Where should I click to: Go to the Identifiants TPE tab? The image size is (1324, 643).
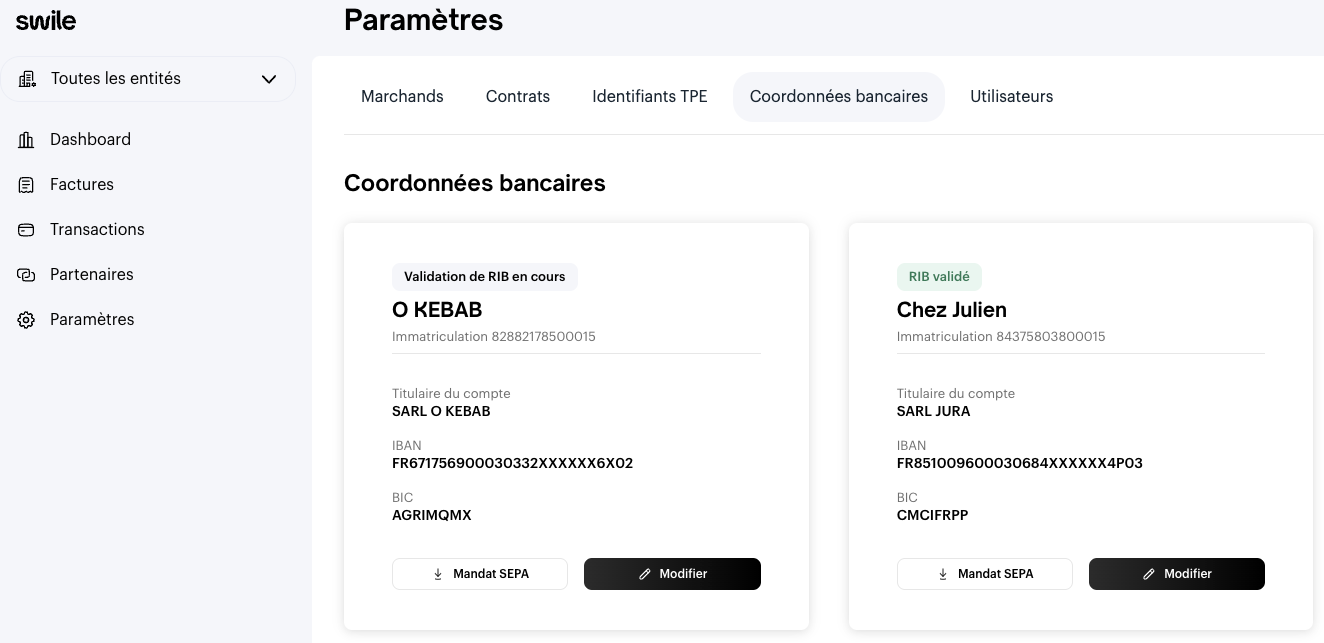(650, 97)
